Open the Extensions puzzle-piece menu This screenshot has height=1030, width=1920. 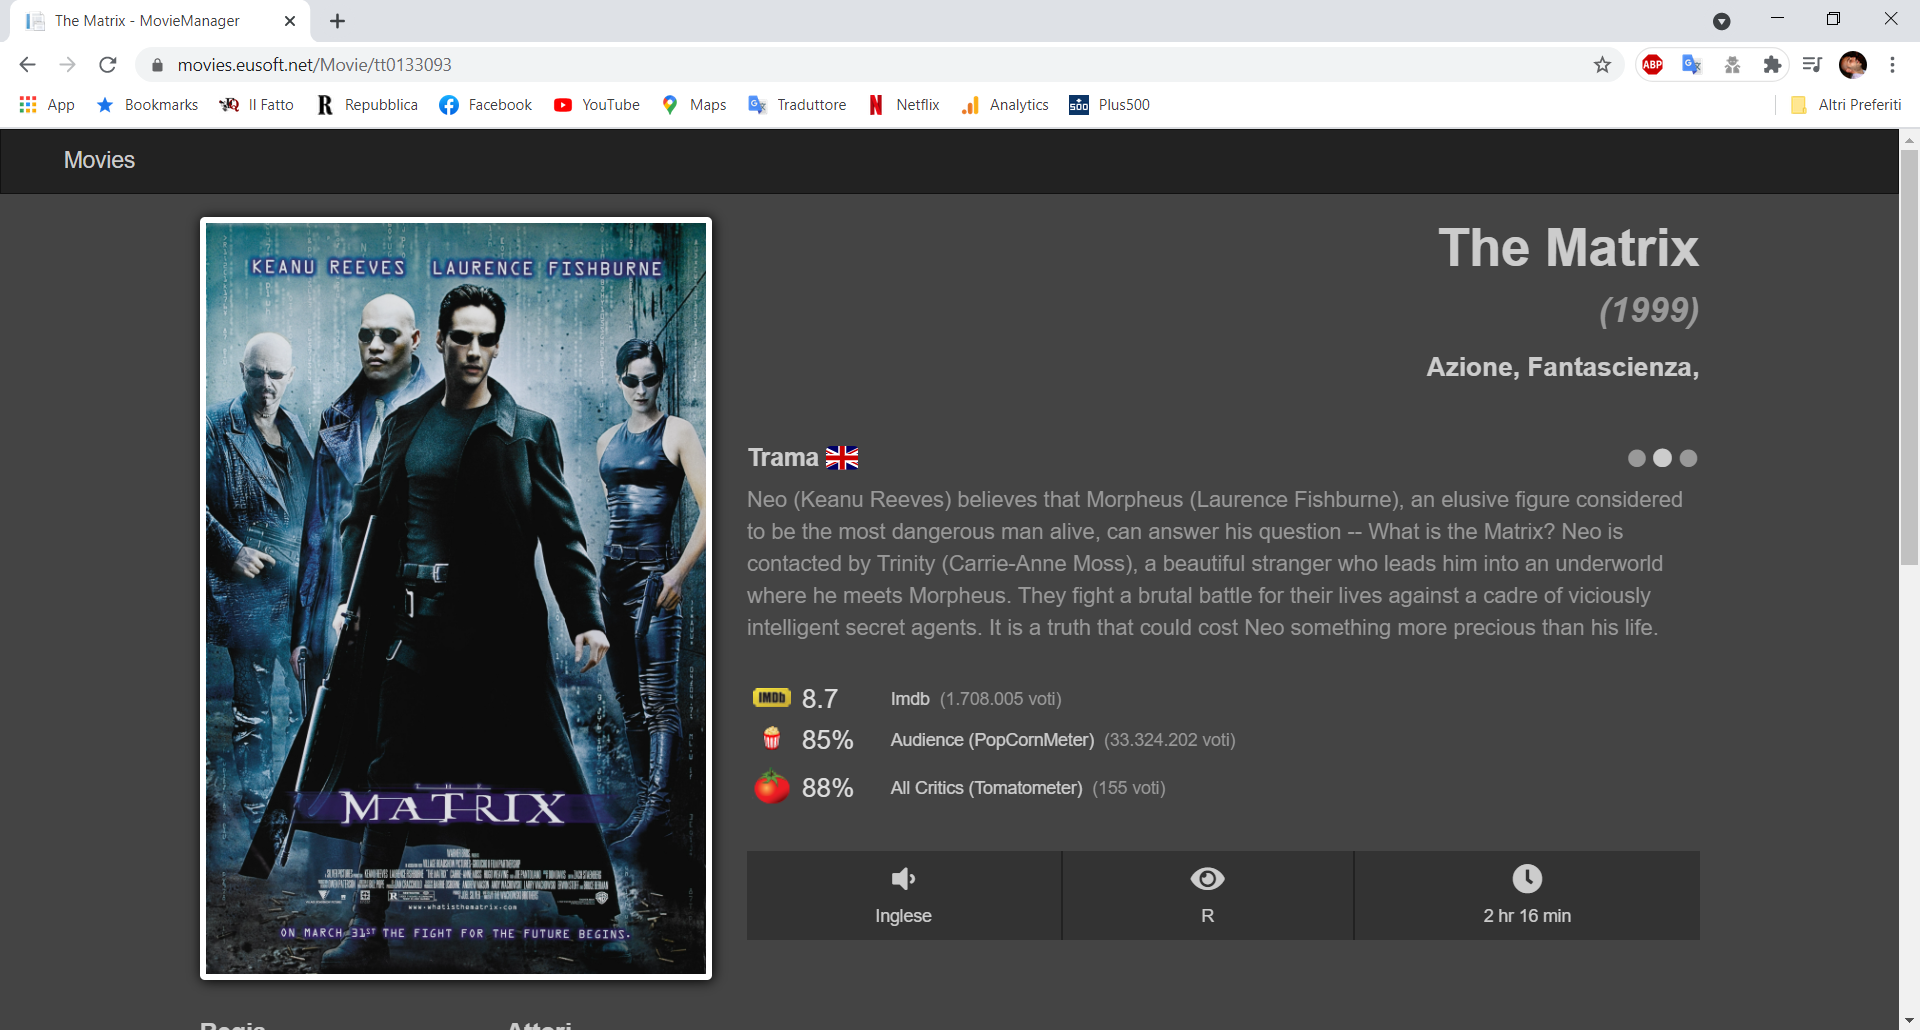click(x=1772, y=65)
